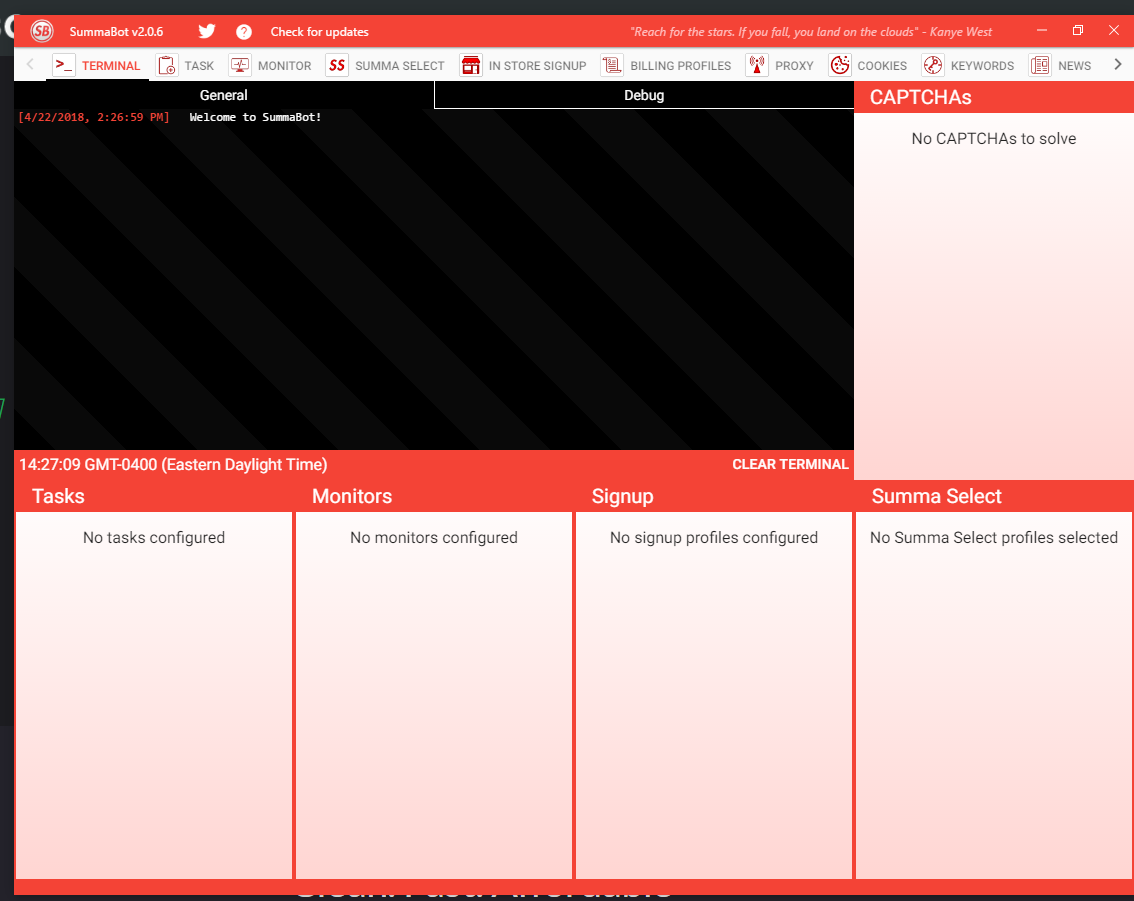Click the No monitors configured message
Viewport: 1134px width, 901px height.
click(434, 537)
